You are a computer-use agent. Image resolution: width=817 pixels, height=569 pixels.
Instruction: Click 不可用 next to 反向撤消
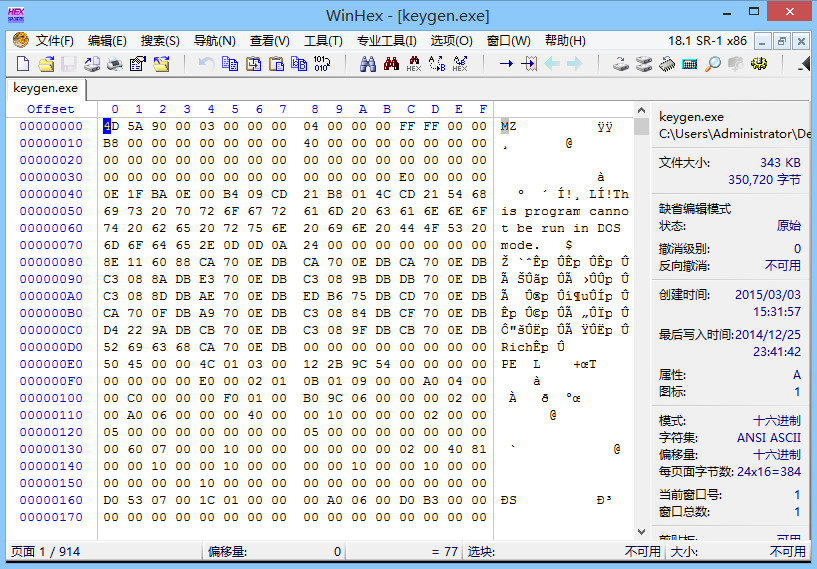pos(783,266)
